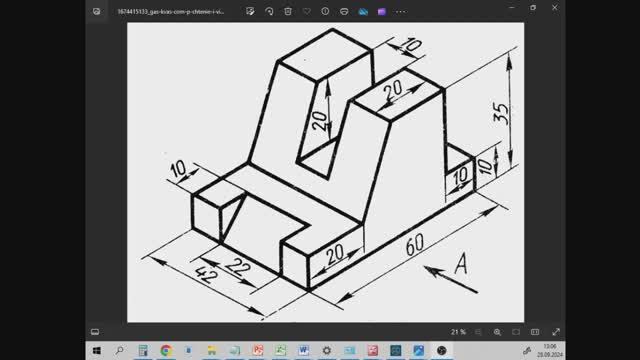Open Google Chrome from the taskbar

(x=166, y=351)
